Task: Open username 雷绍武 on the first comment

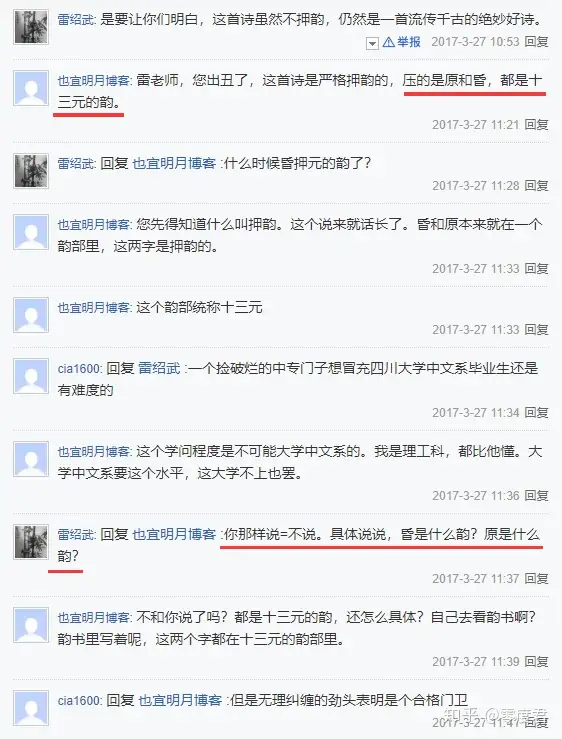Action: [76, 20]
